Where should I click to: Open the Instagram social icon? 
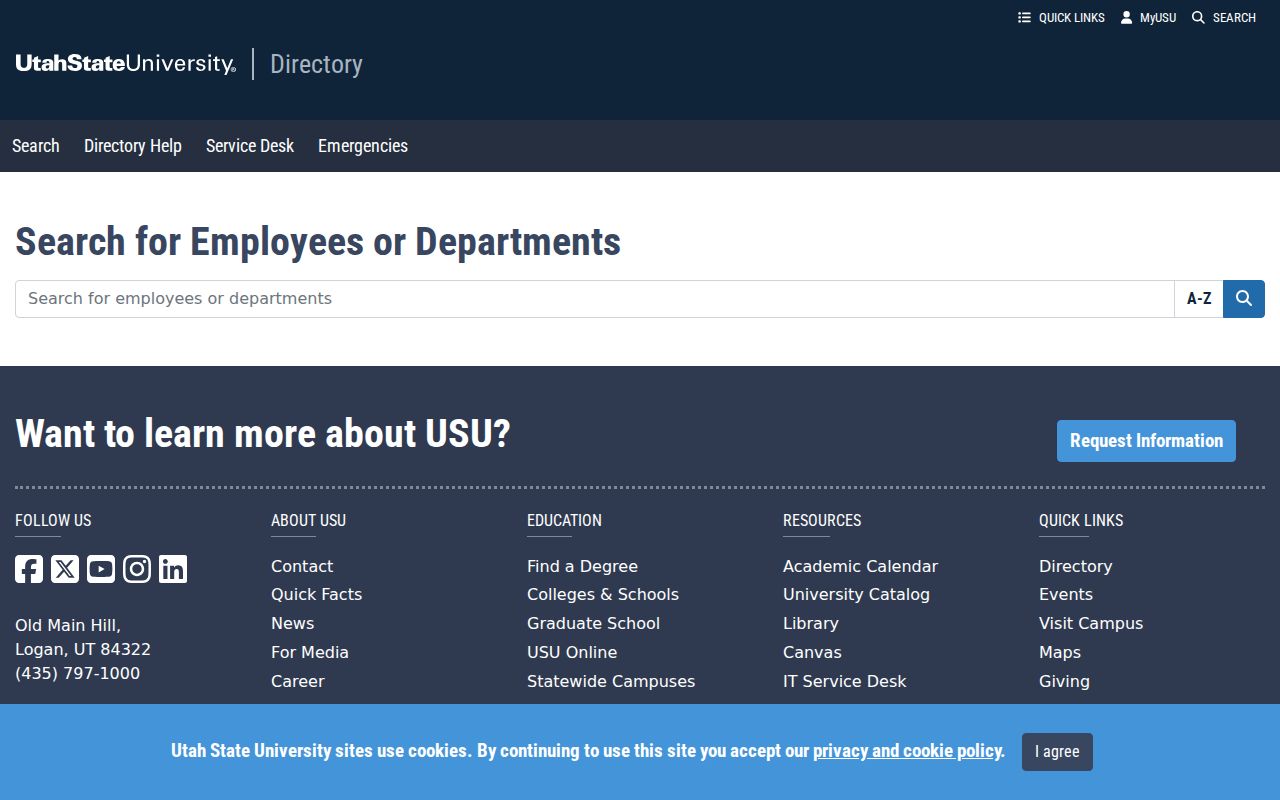(137, 569)
